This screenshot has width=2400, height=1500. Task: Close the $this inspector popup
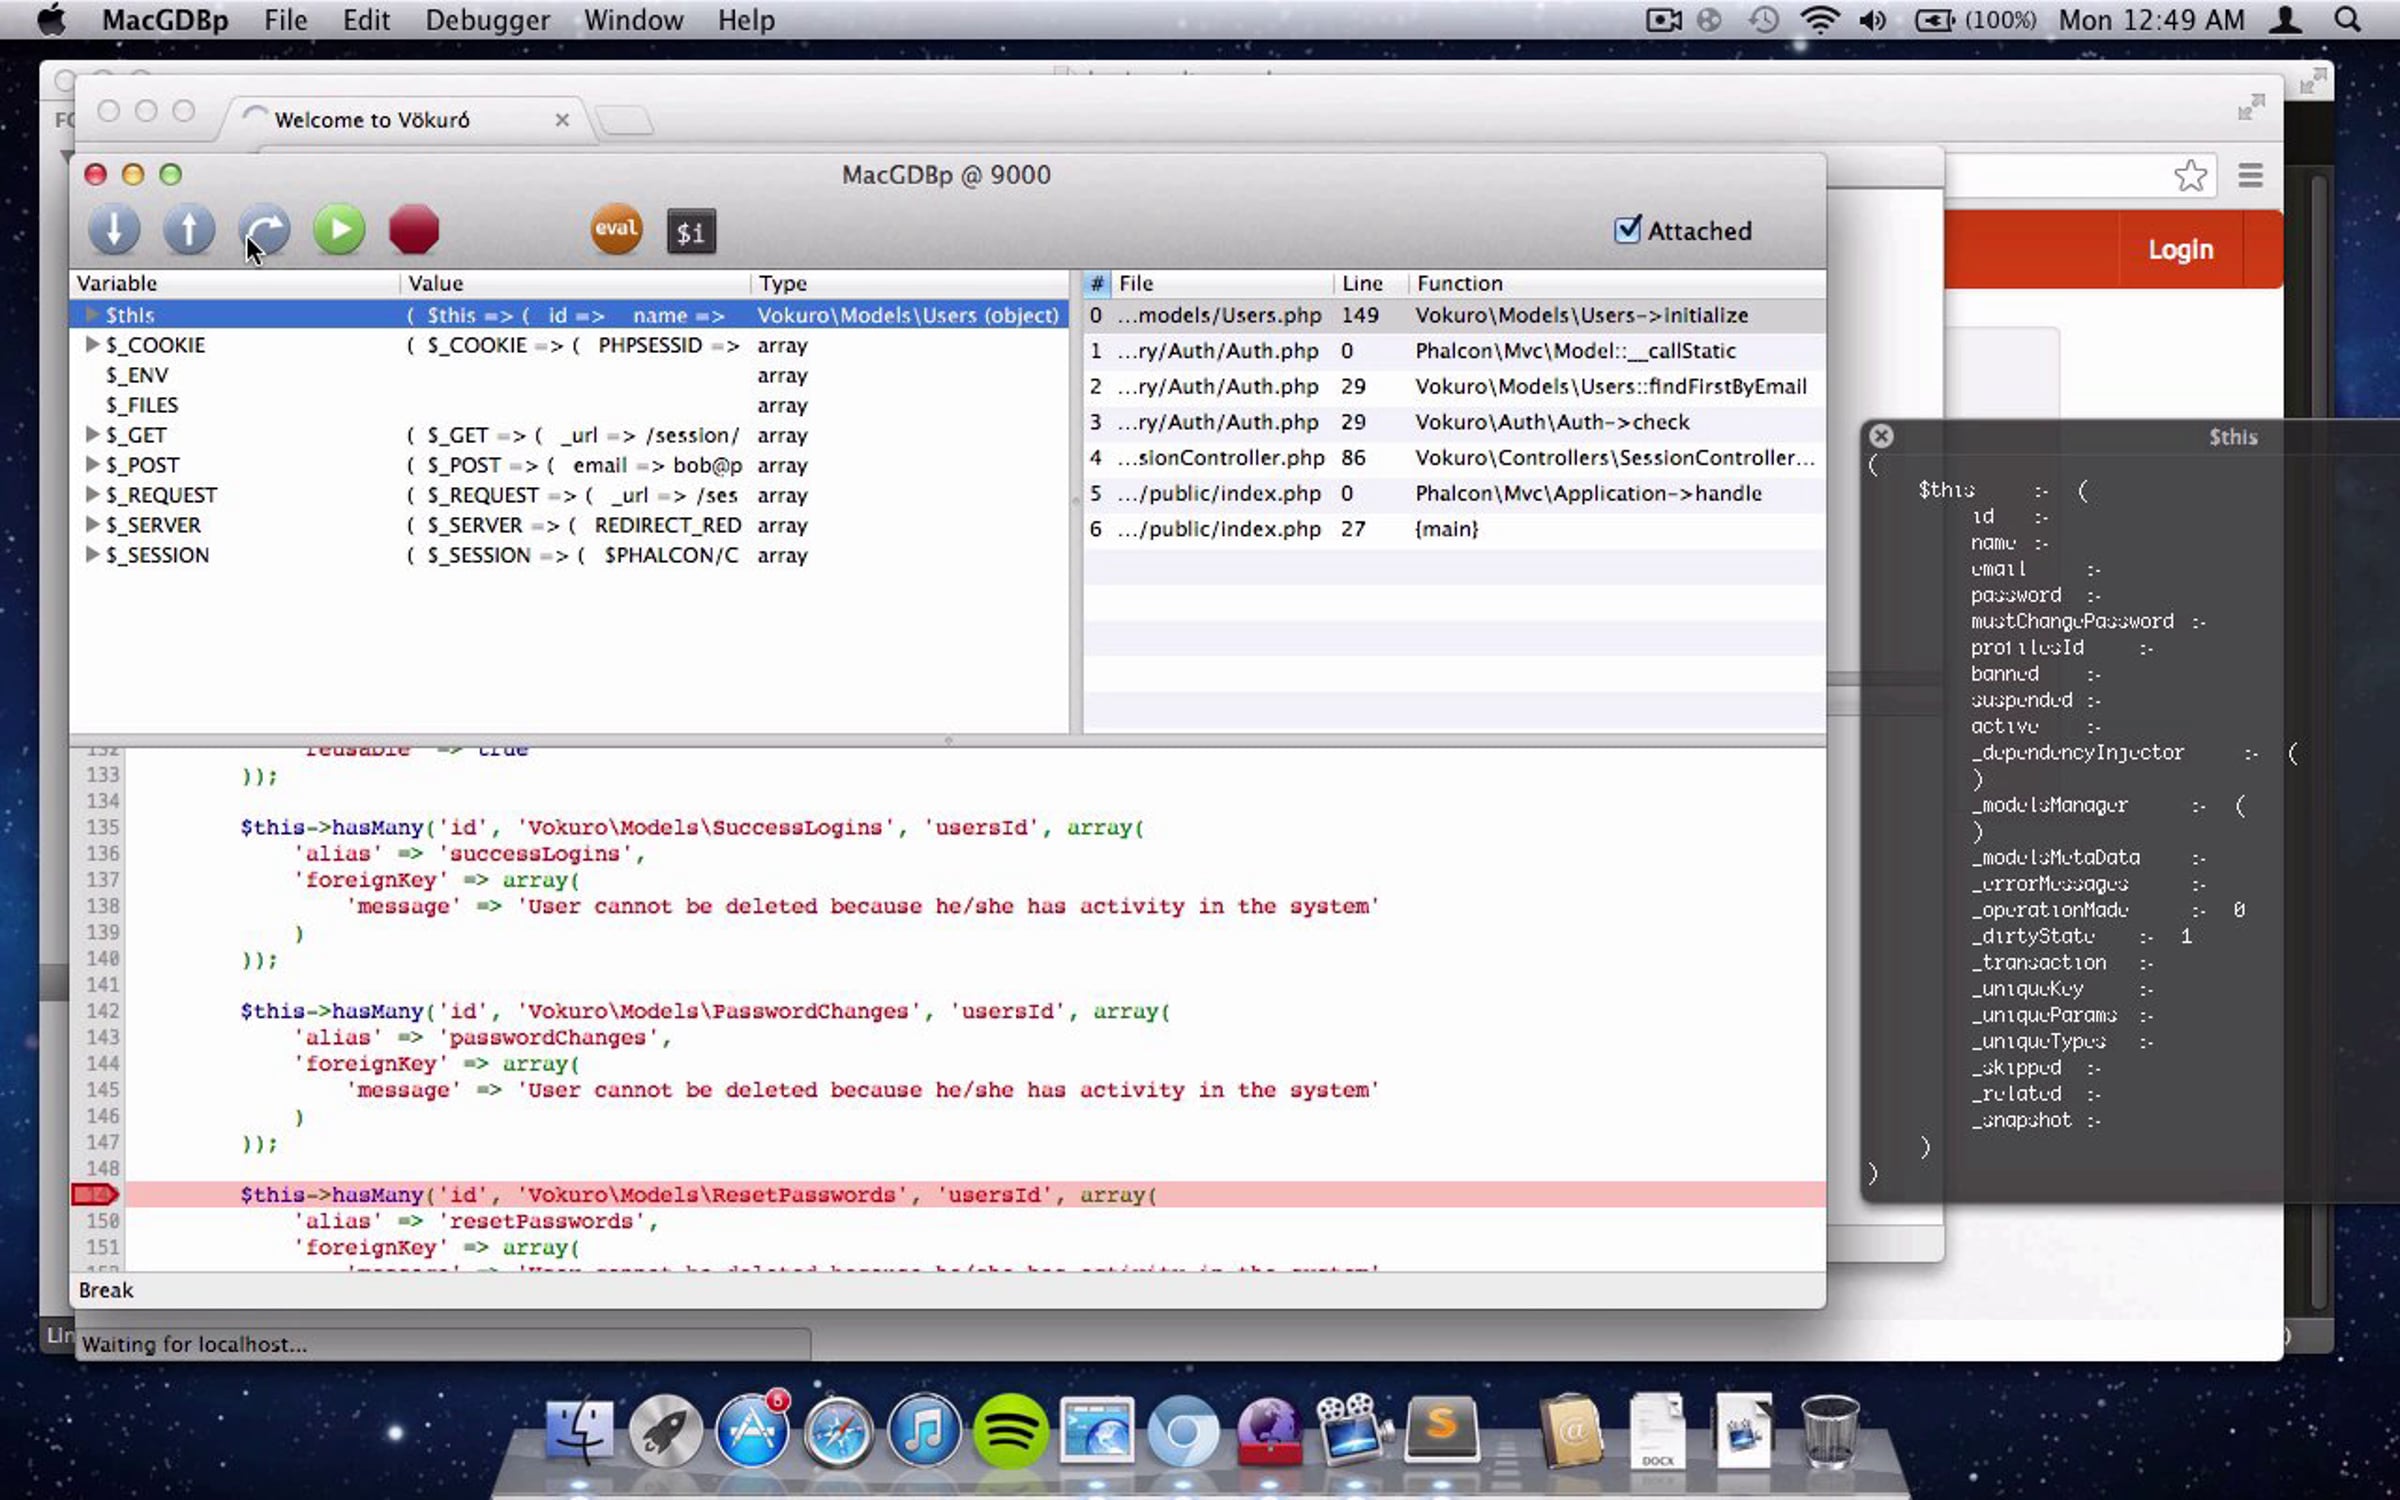tap(1881, 436)
